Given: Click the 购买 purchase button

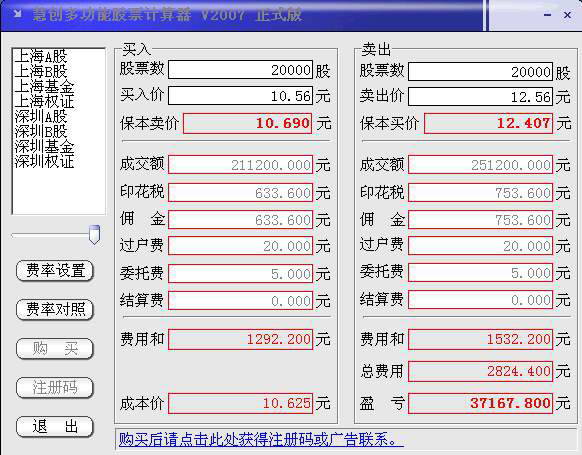Looking at the screenshot, I should [55, 348].
